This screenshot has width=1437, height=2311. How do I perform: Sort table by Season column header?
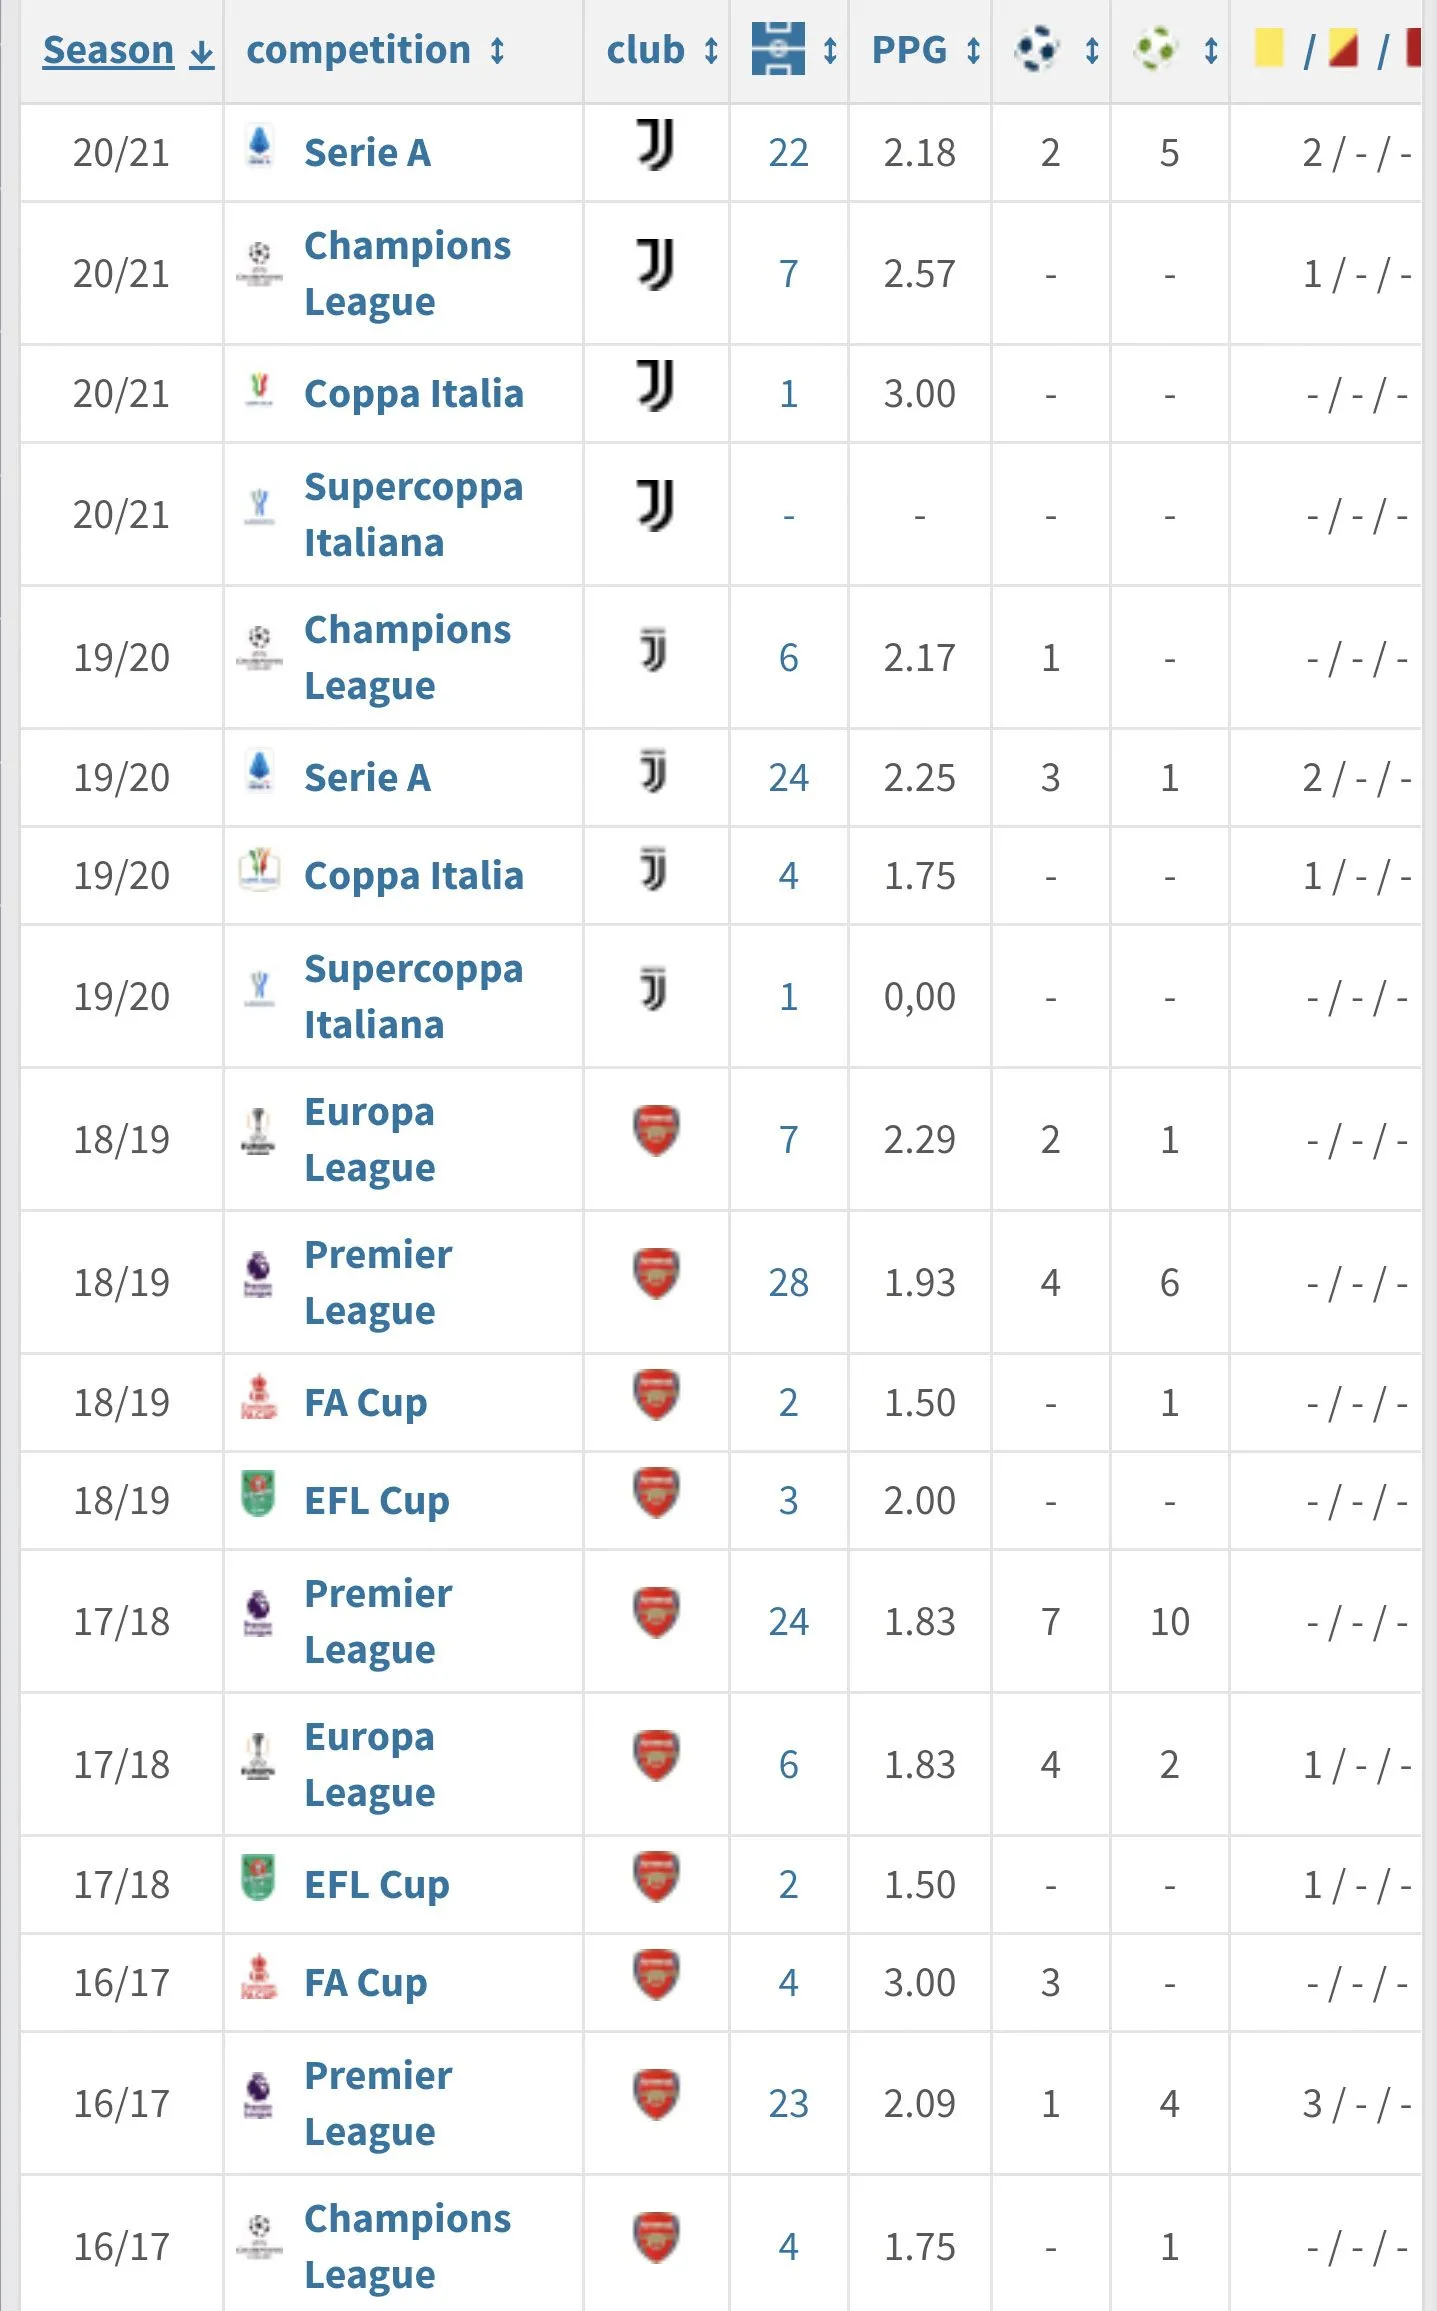tap(108, 50)
